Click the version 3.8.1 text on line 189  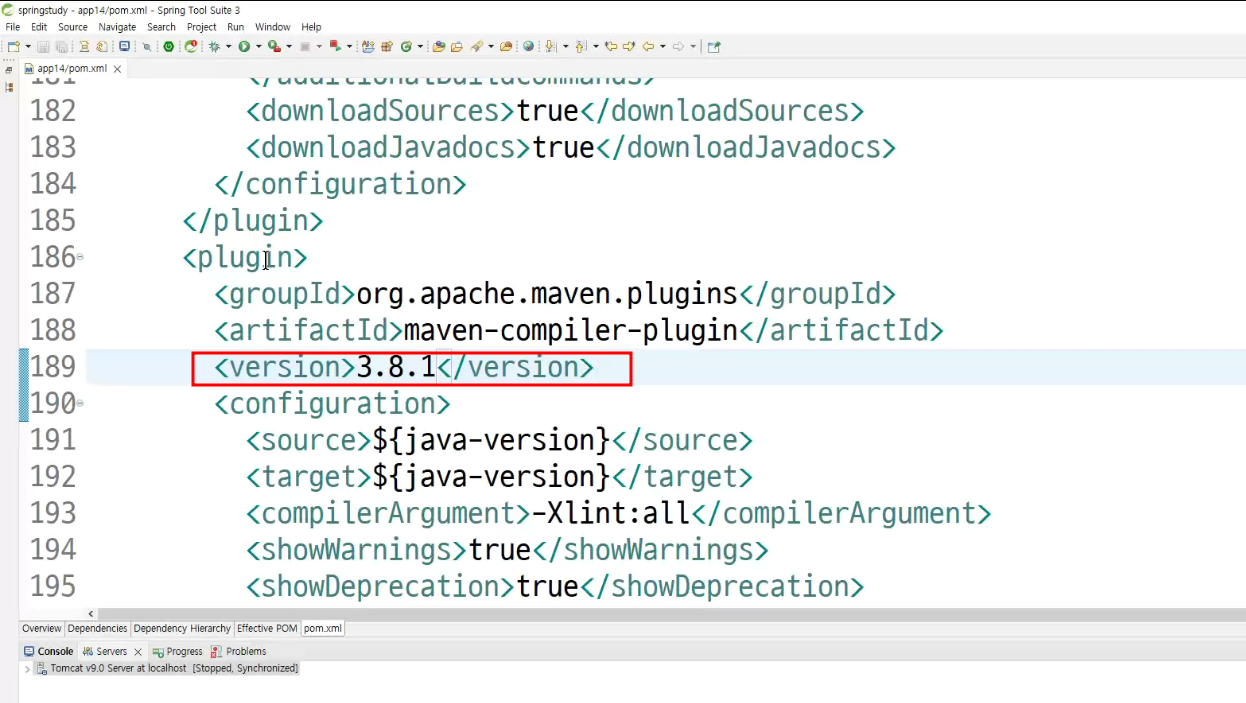(396, 367)
